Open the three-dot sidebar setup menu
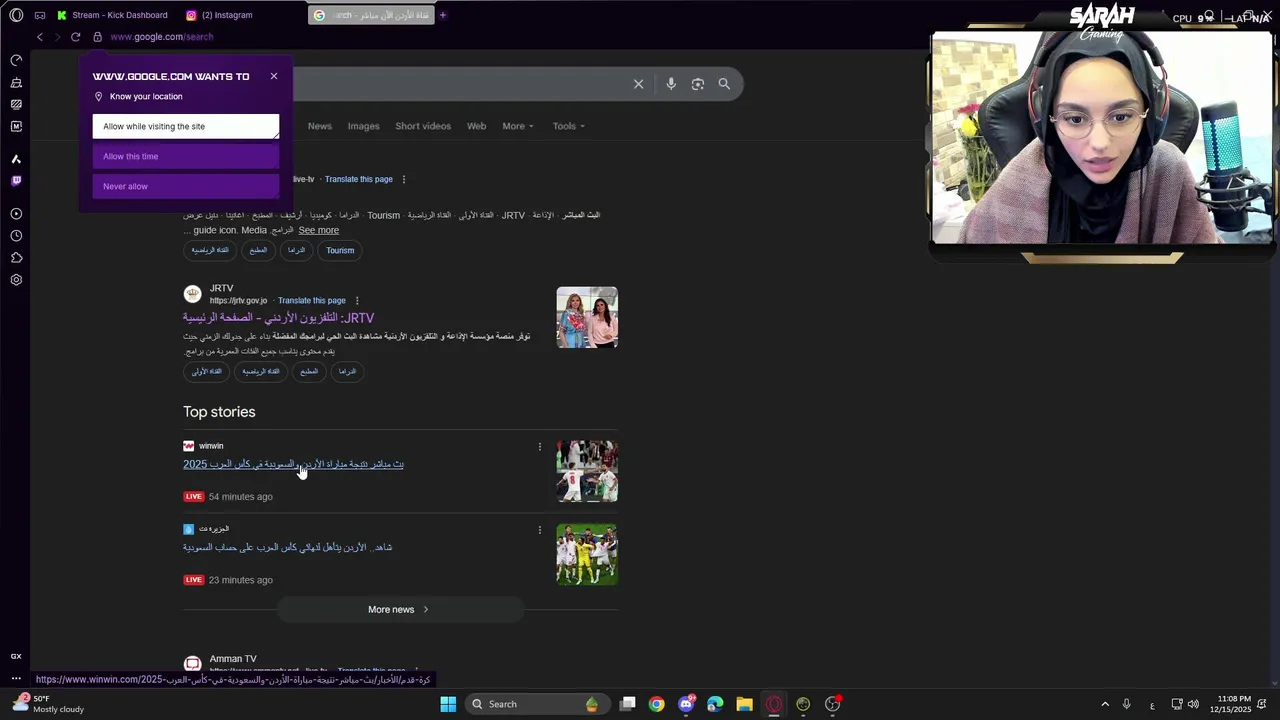The width and height of the screenshot is (1280, 720). [x=16, y=678]
